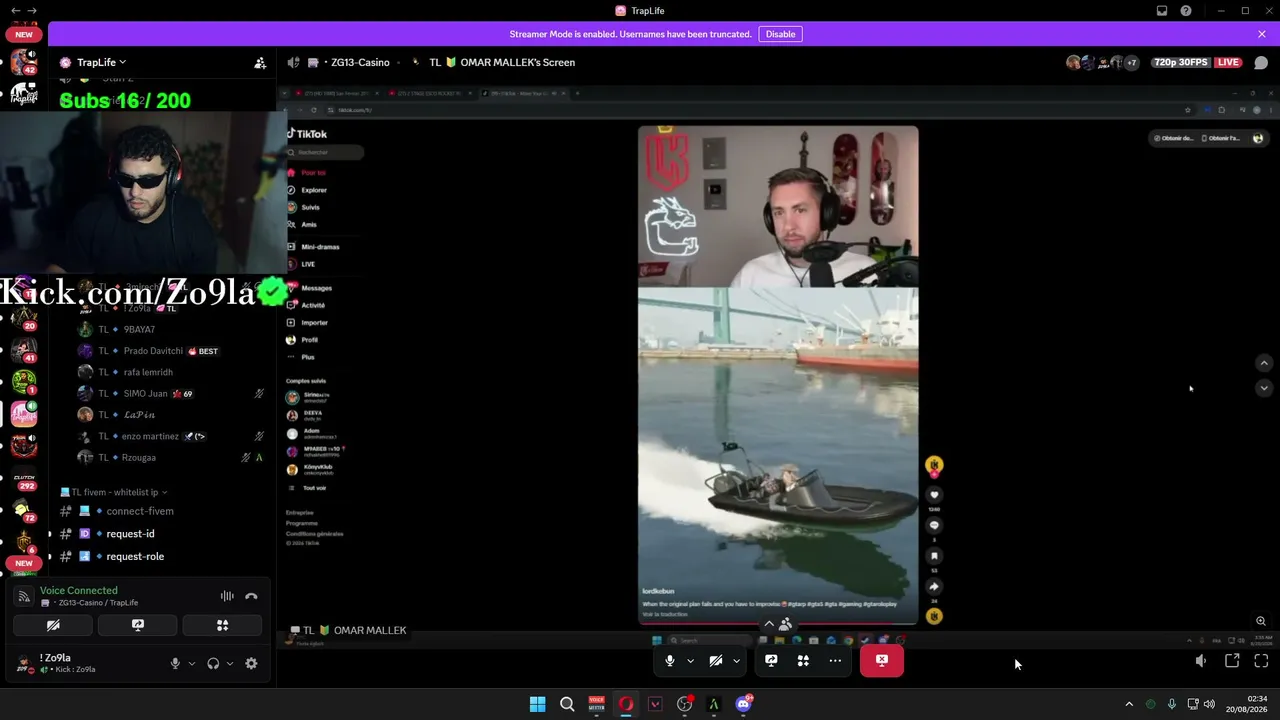Click the Voice Connected status text

tap(78, 590)
